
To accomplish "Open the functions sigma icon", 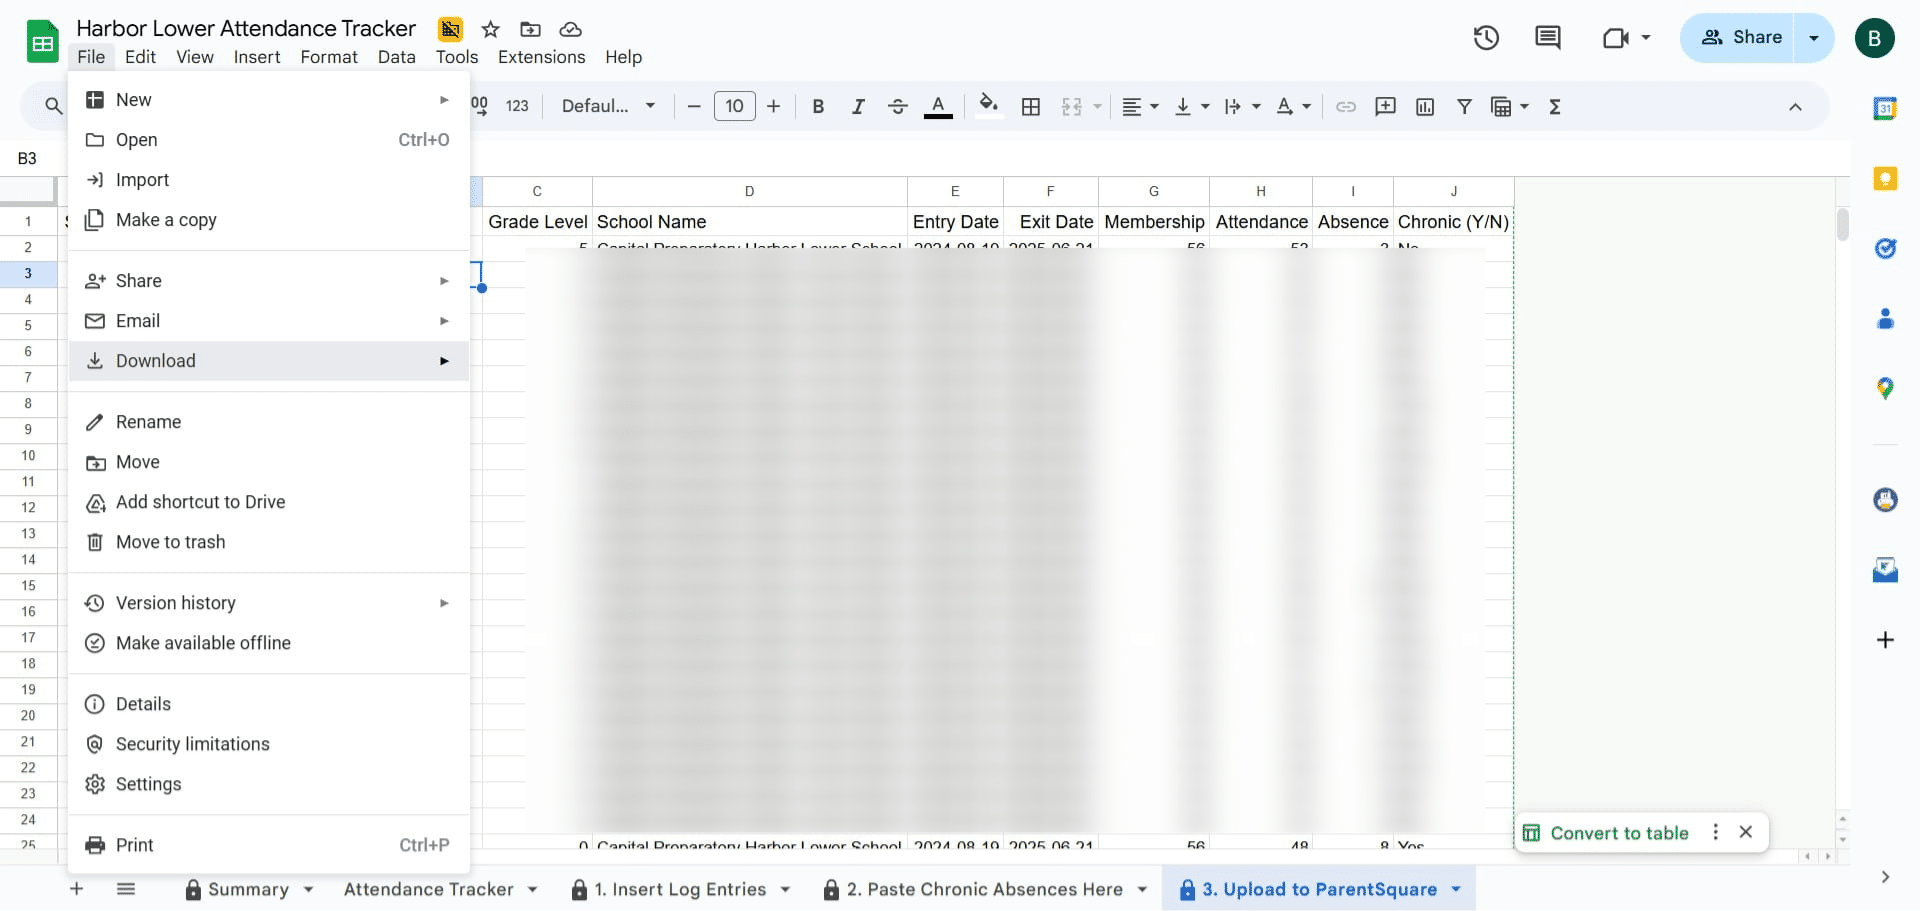I will (x=1555, y=107).
